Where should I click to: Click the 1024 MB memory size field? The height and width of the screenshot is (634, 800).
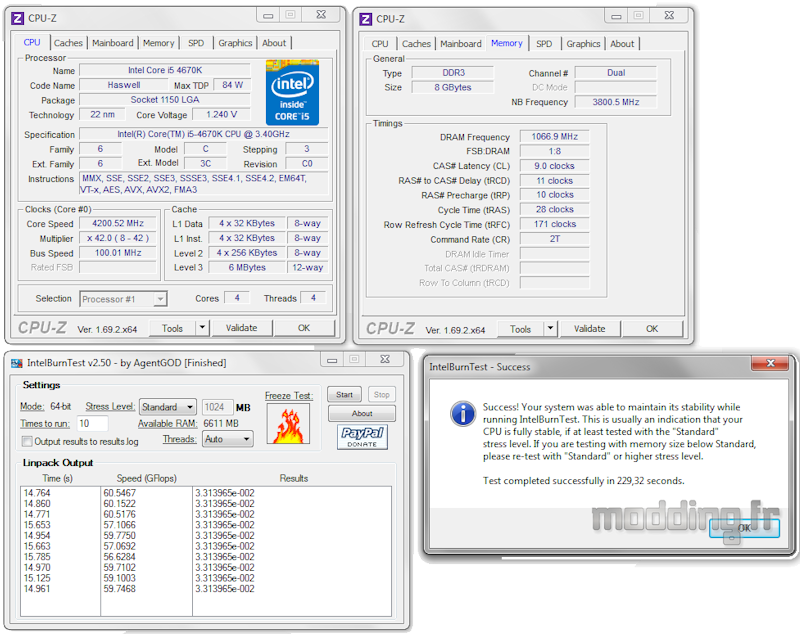coord(217,407)
